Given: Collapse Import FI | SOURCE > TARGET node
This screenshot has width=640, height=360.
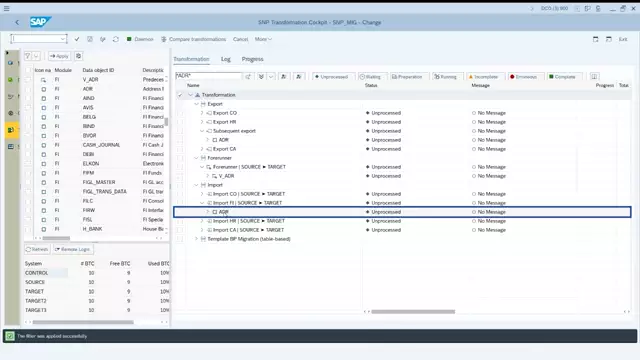Looking at the screenshot, I should click(x=202, y=203).
